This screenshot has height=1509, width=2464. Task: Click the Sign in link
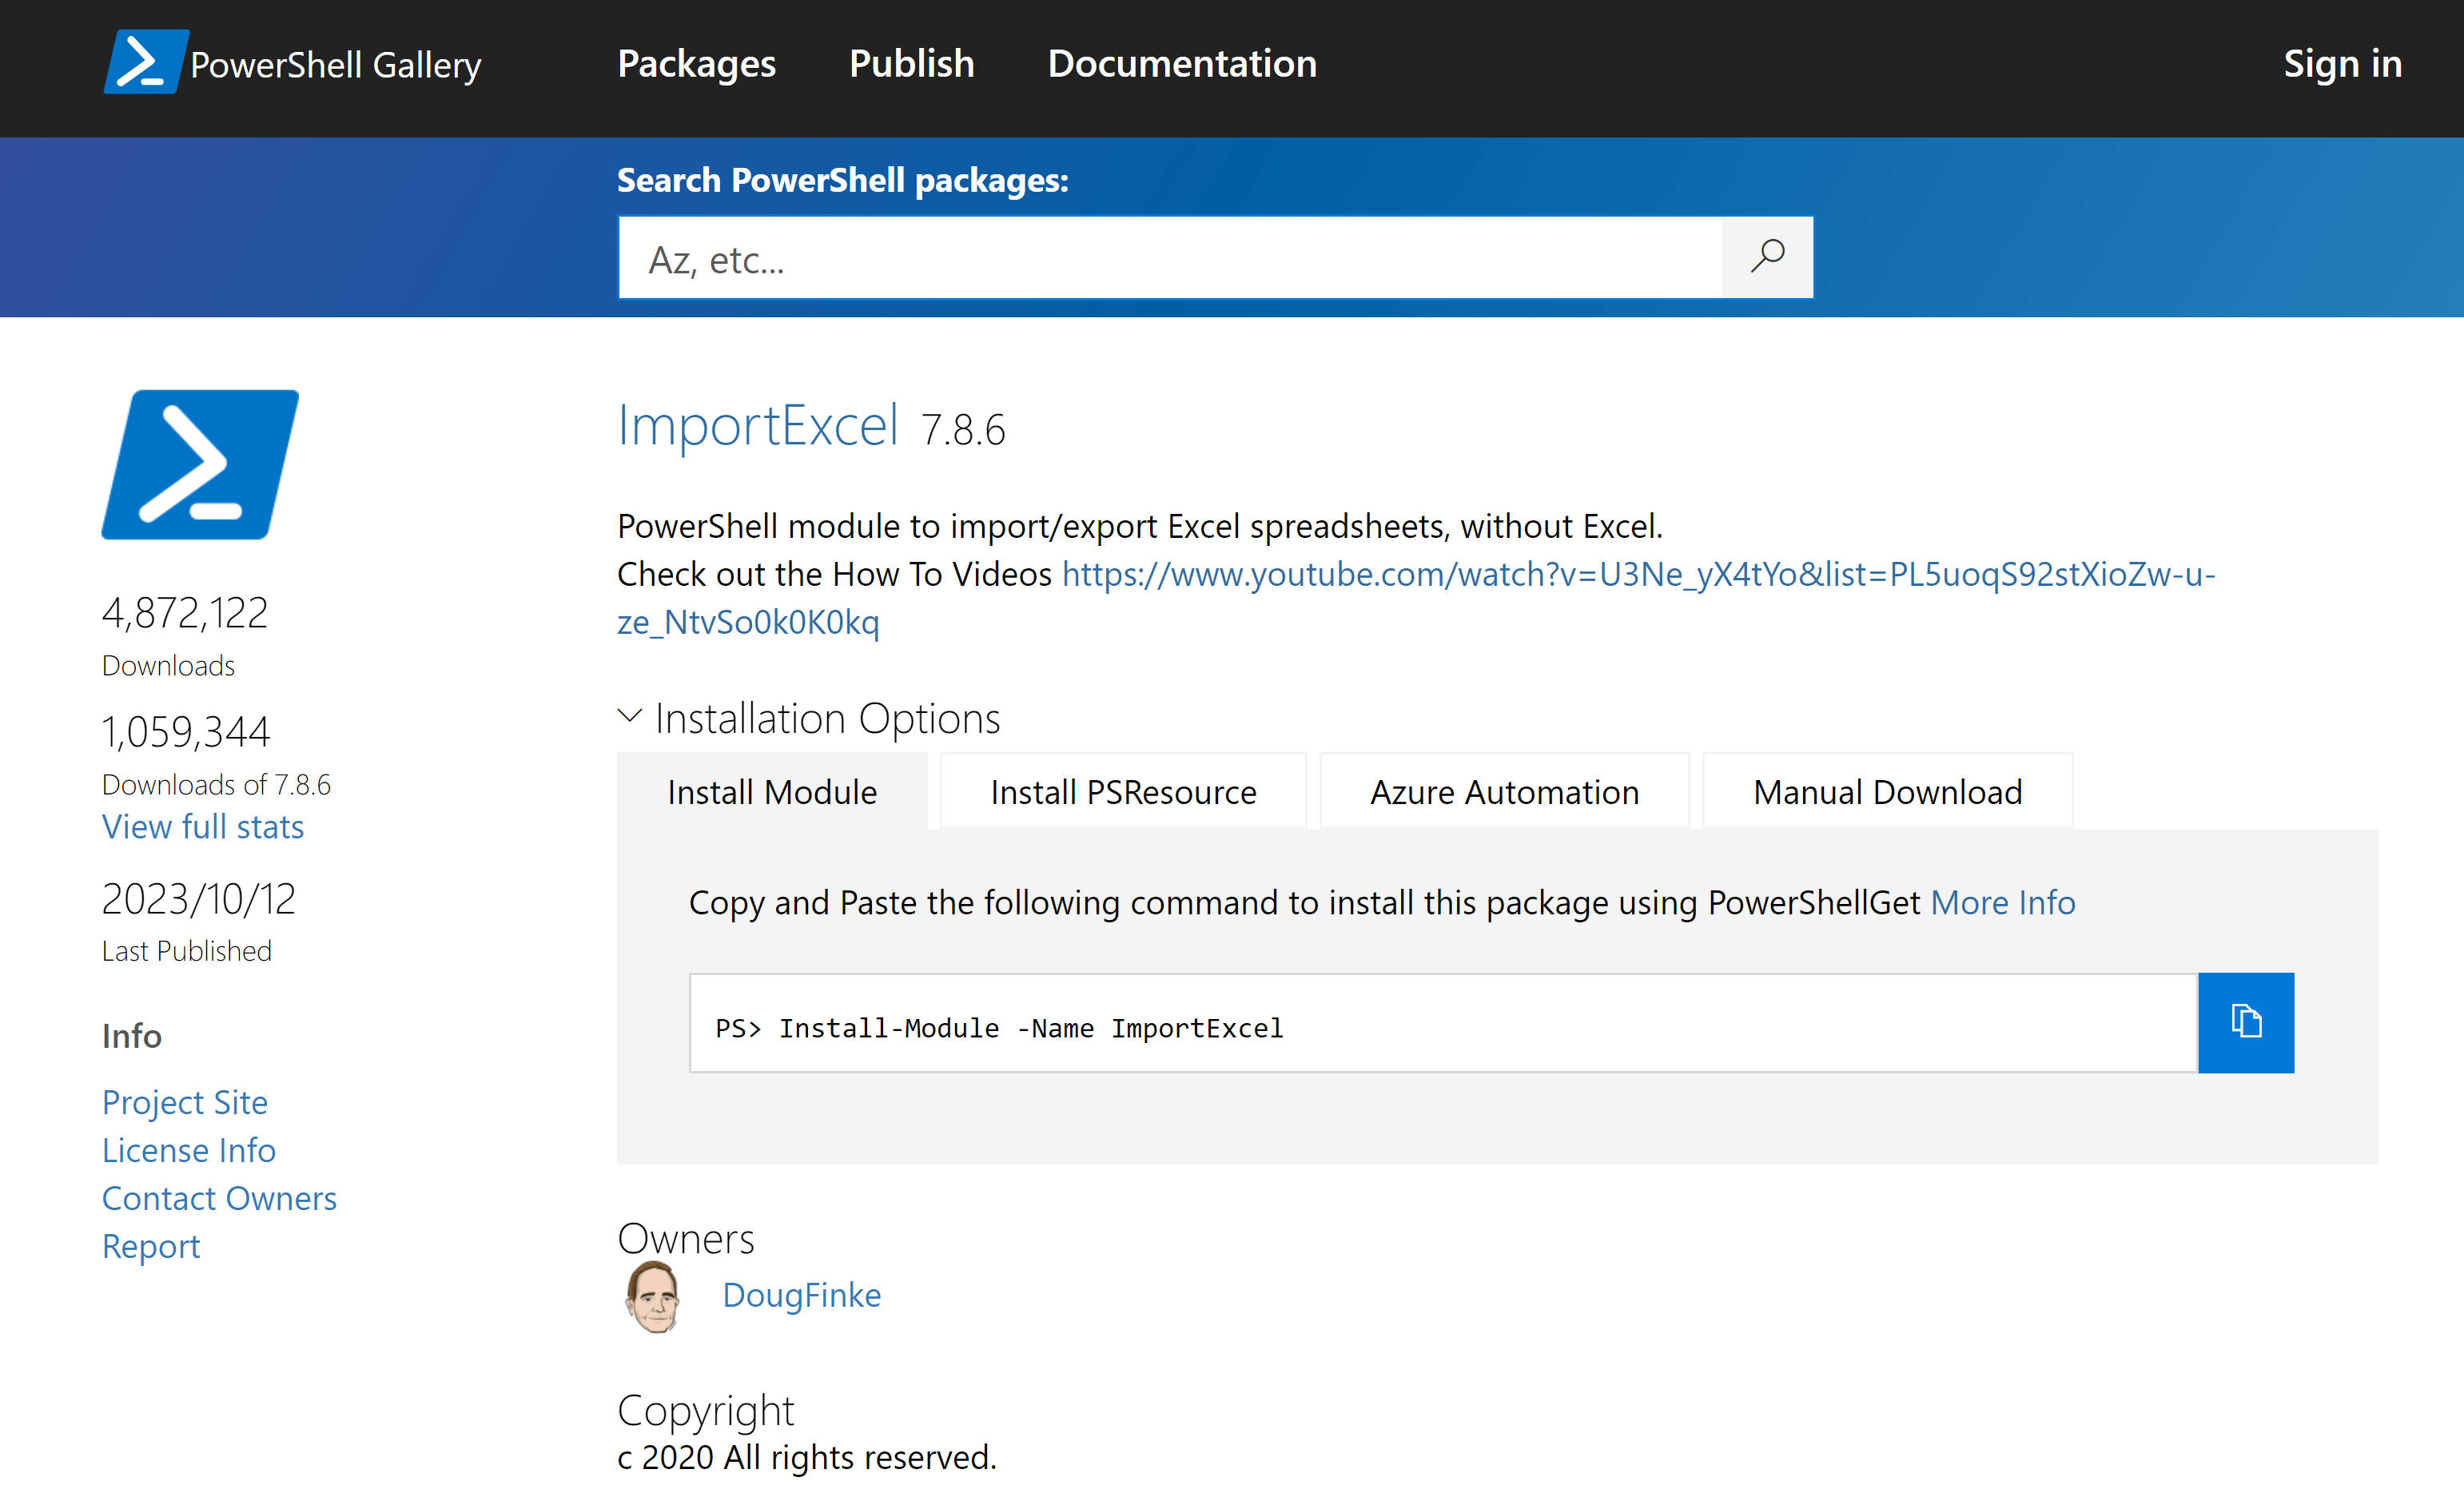[x=2342, y=63]
